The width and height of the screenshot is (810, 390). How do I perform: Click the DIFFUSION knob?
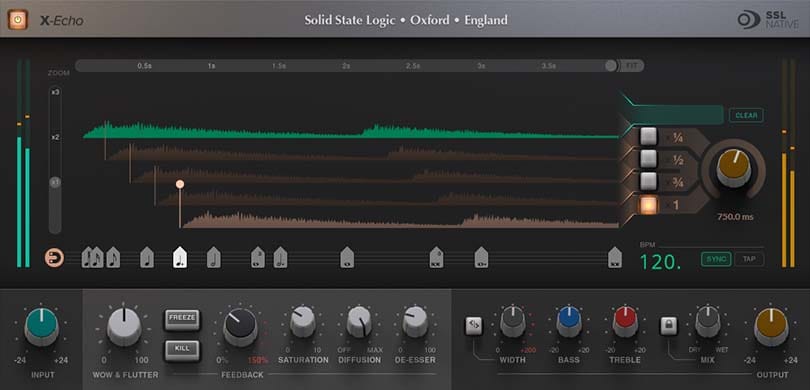point(359,321)
